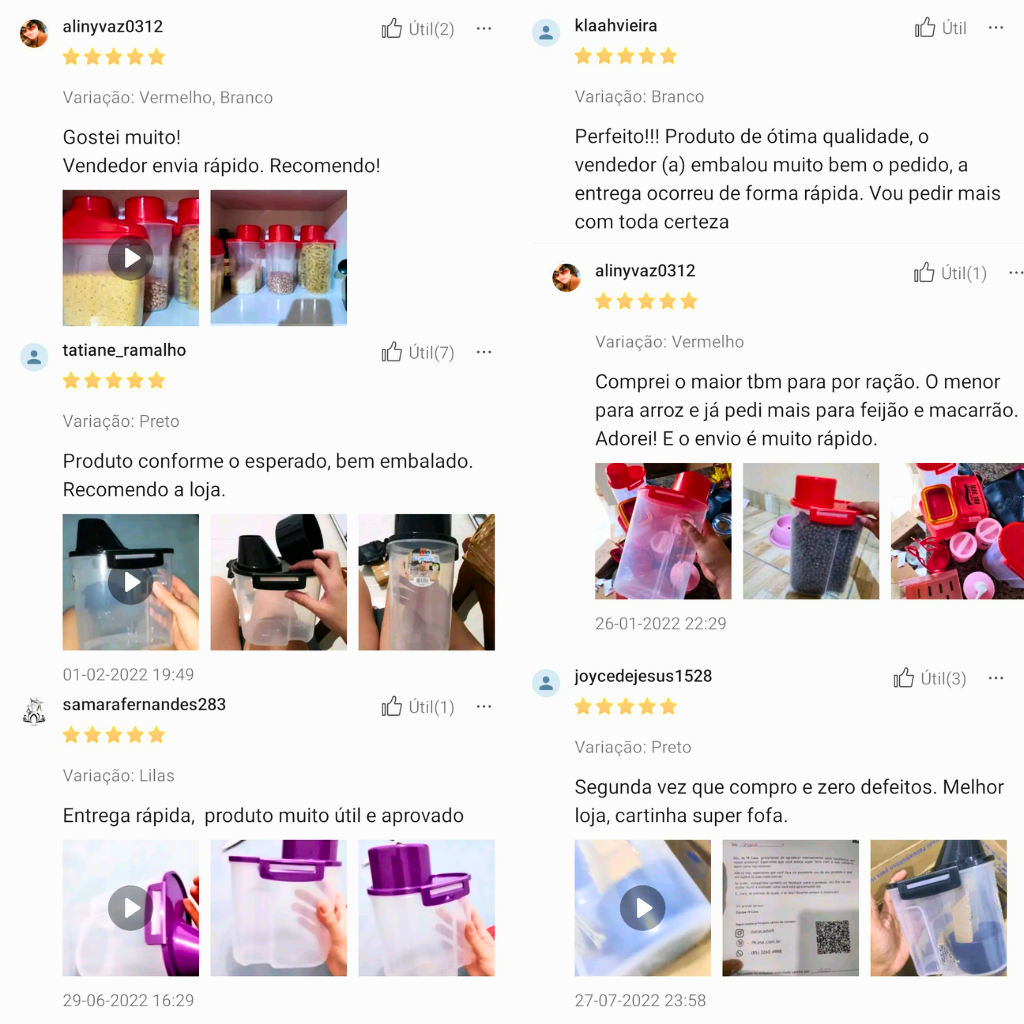Like alinyvaz0312's Útil(2) review
1024x1024 pixels.
(417, 29)
